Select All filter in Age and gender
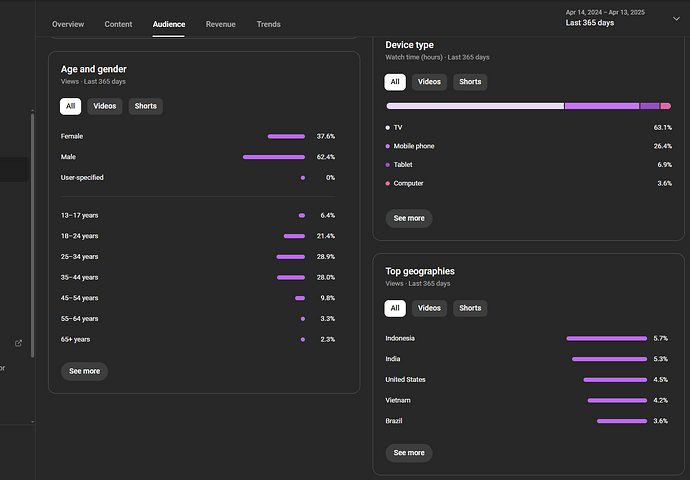The width and height of the screenshot is (690, 480). 70,106
